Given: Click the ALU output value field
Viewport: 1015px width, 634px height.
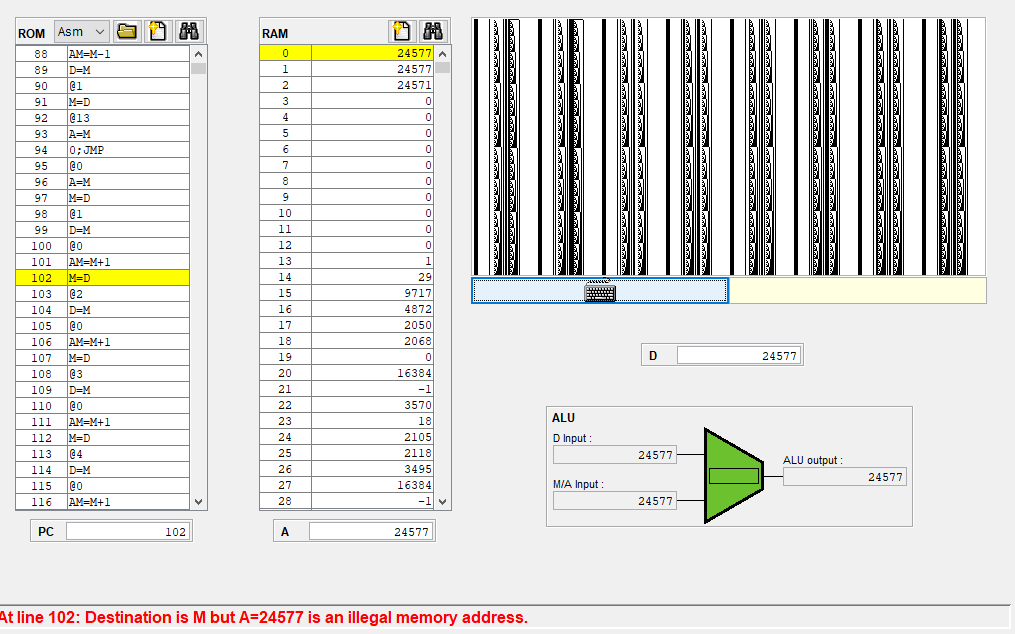Looking at the screenshot, I should click(x=843, y=477).
